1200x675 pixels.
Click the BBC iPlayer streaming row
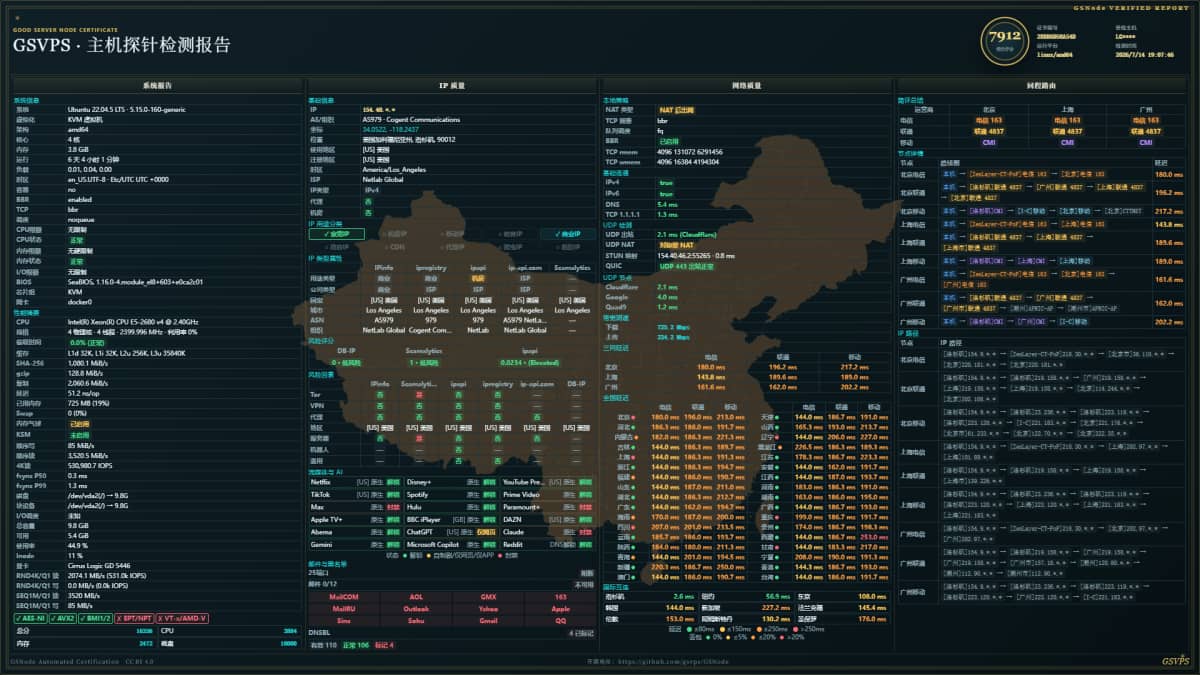452,519
